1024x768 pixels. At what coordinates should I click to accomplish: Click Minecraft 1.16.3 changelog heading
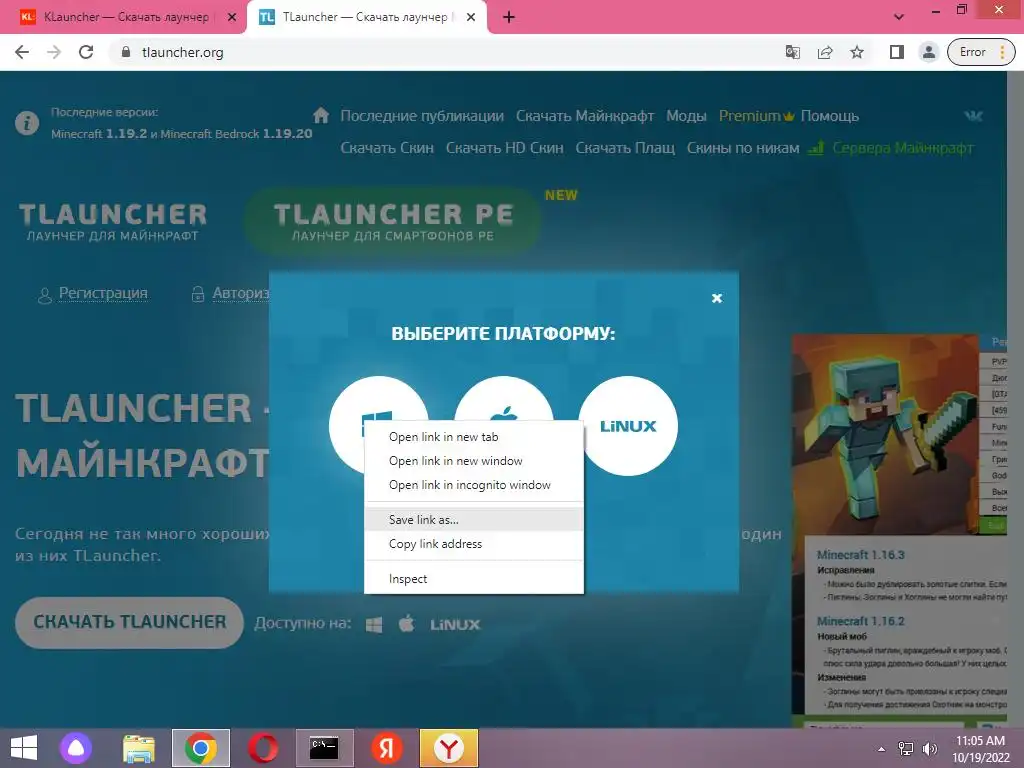coord(860,555)
